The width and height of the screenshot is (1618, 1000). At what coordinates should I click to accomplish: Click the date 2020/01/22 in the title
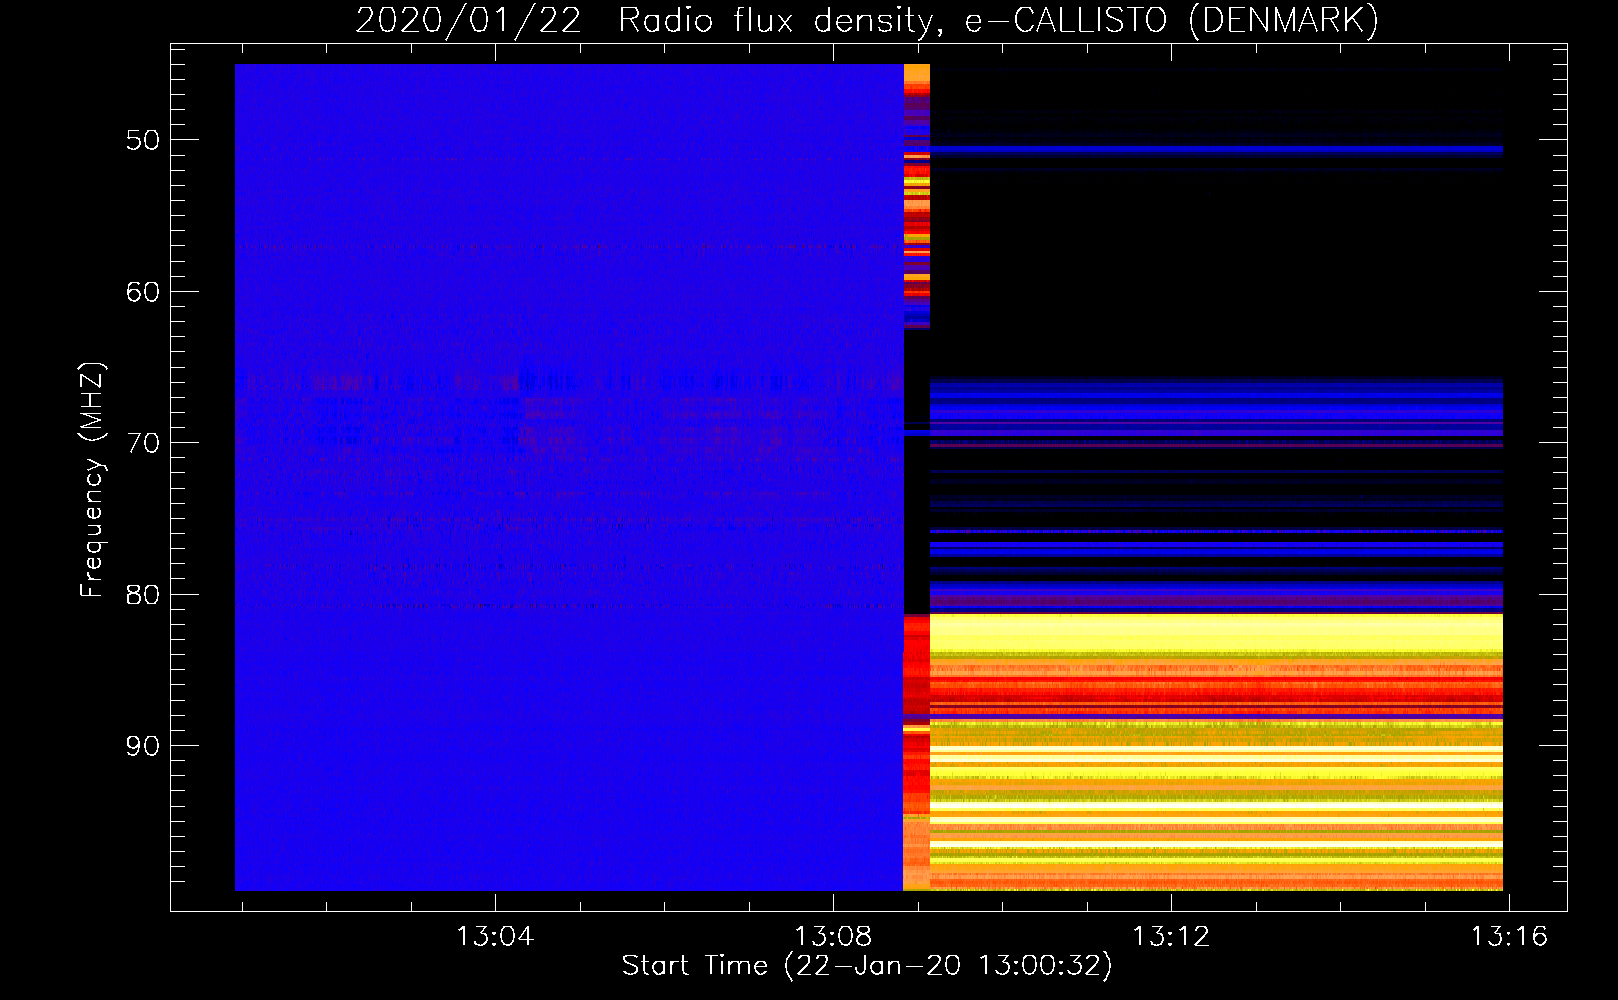[x=468, y=21]
